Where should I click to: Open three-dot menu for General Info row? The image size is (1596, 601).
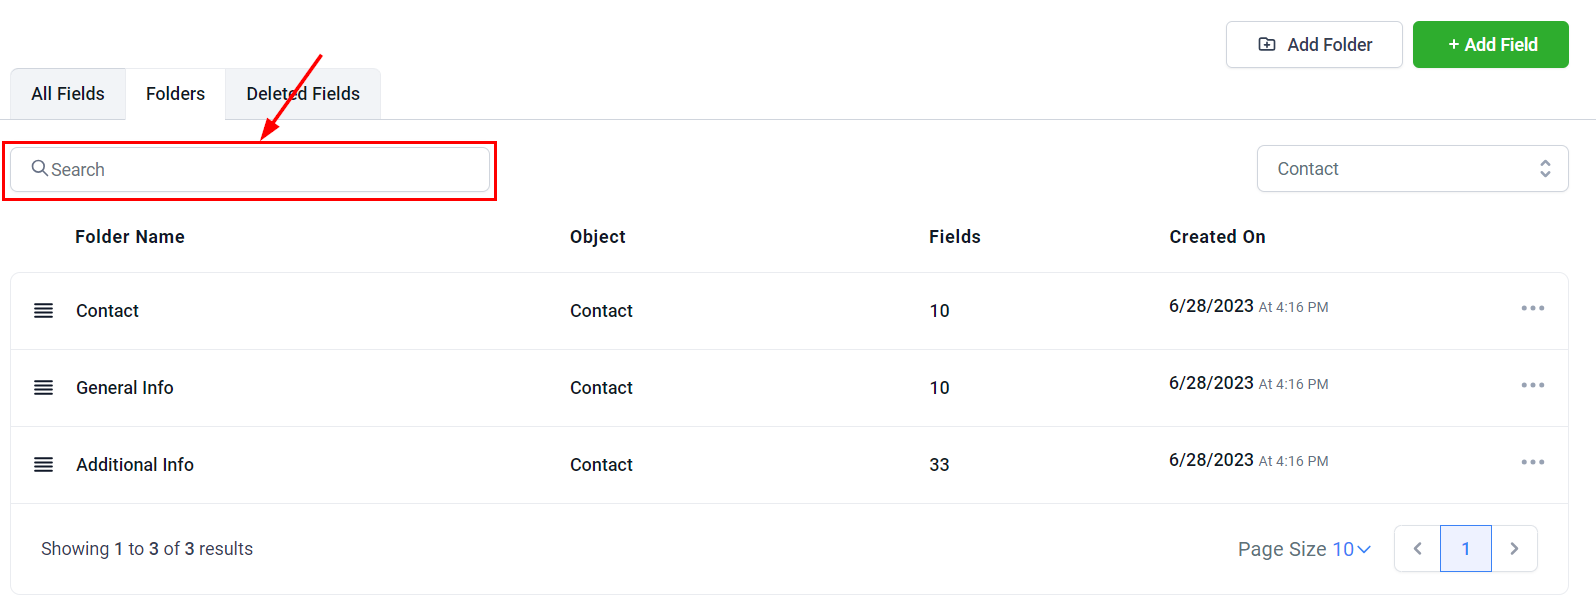coord(1532,385)
